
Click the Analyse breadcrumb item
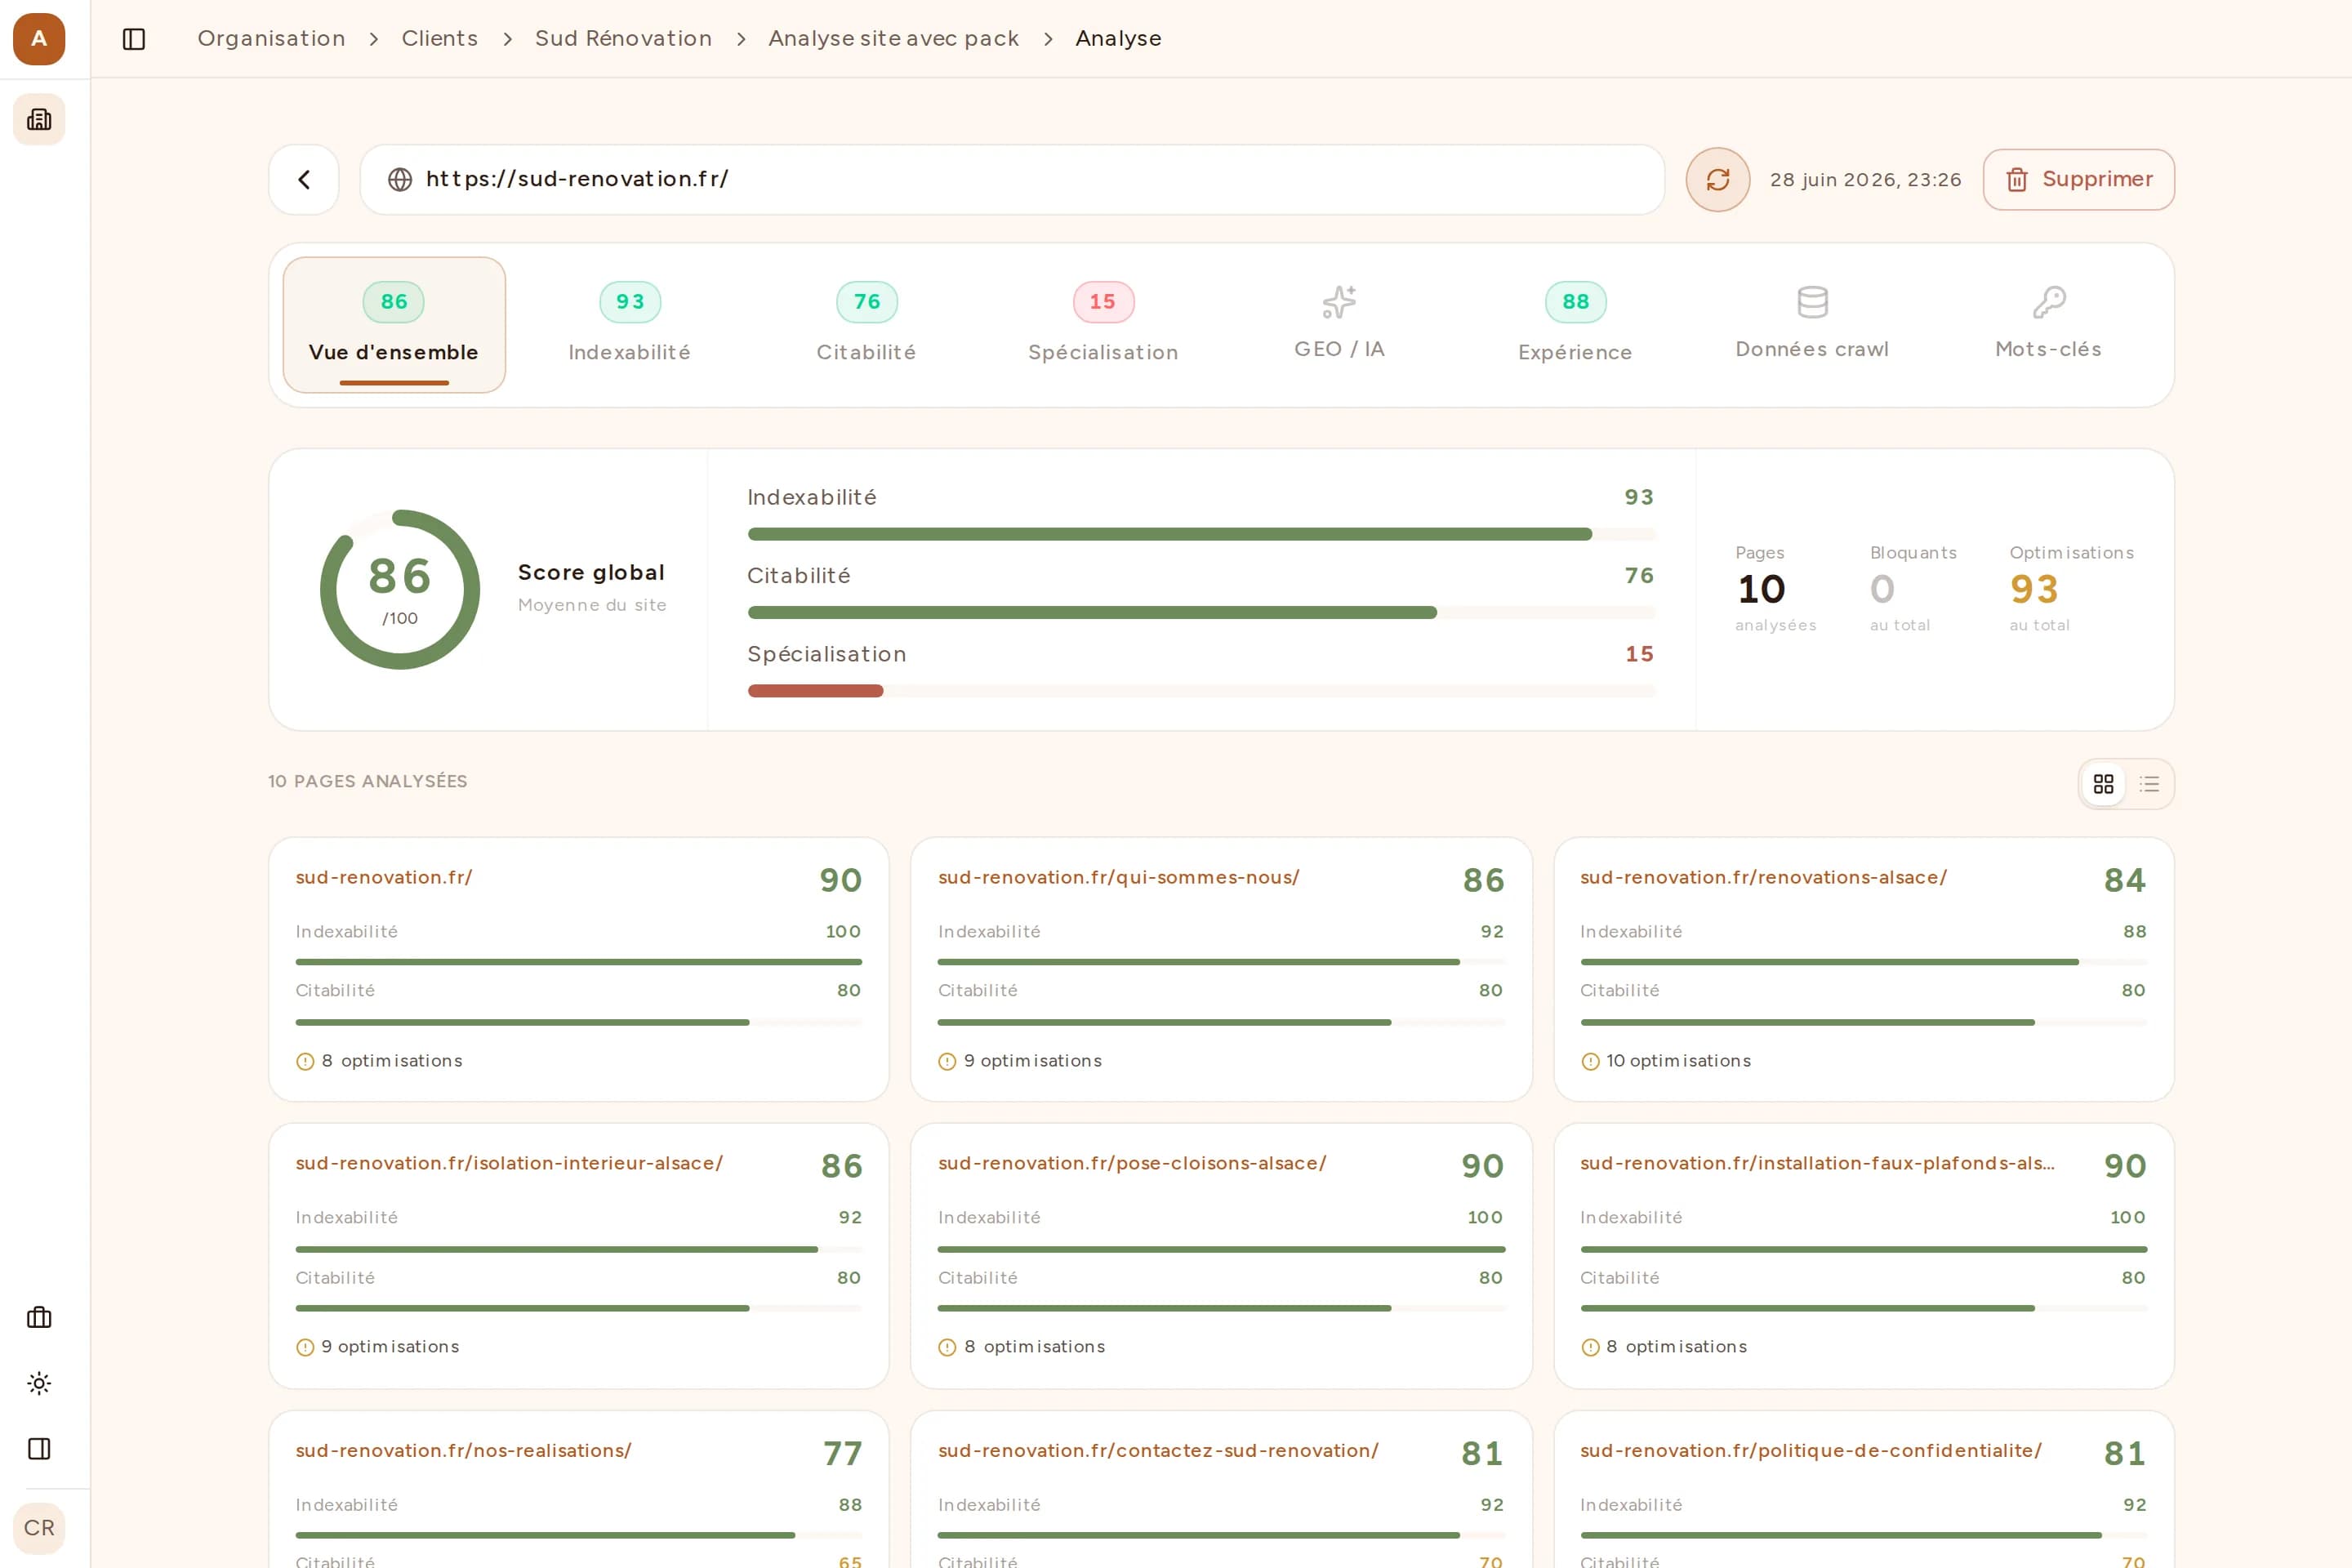pos(1118,38)
